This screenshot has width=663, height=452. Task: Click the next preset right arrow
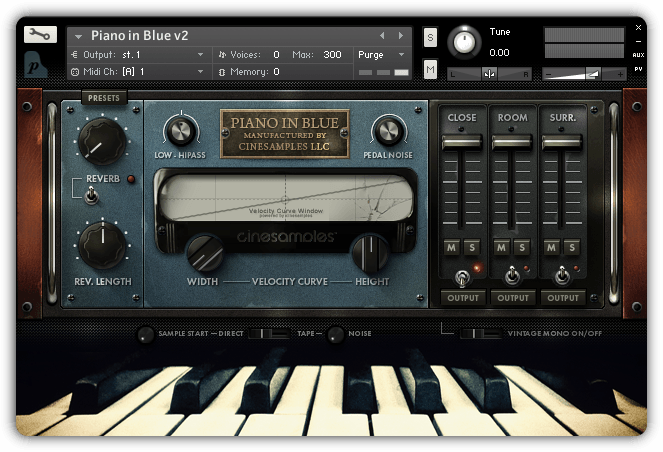(x=400, y=36)
